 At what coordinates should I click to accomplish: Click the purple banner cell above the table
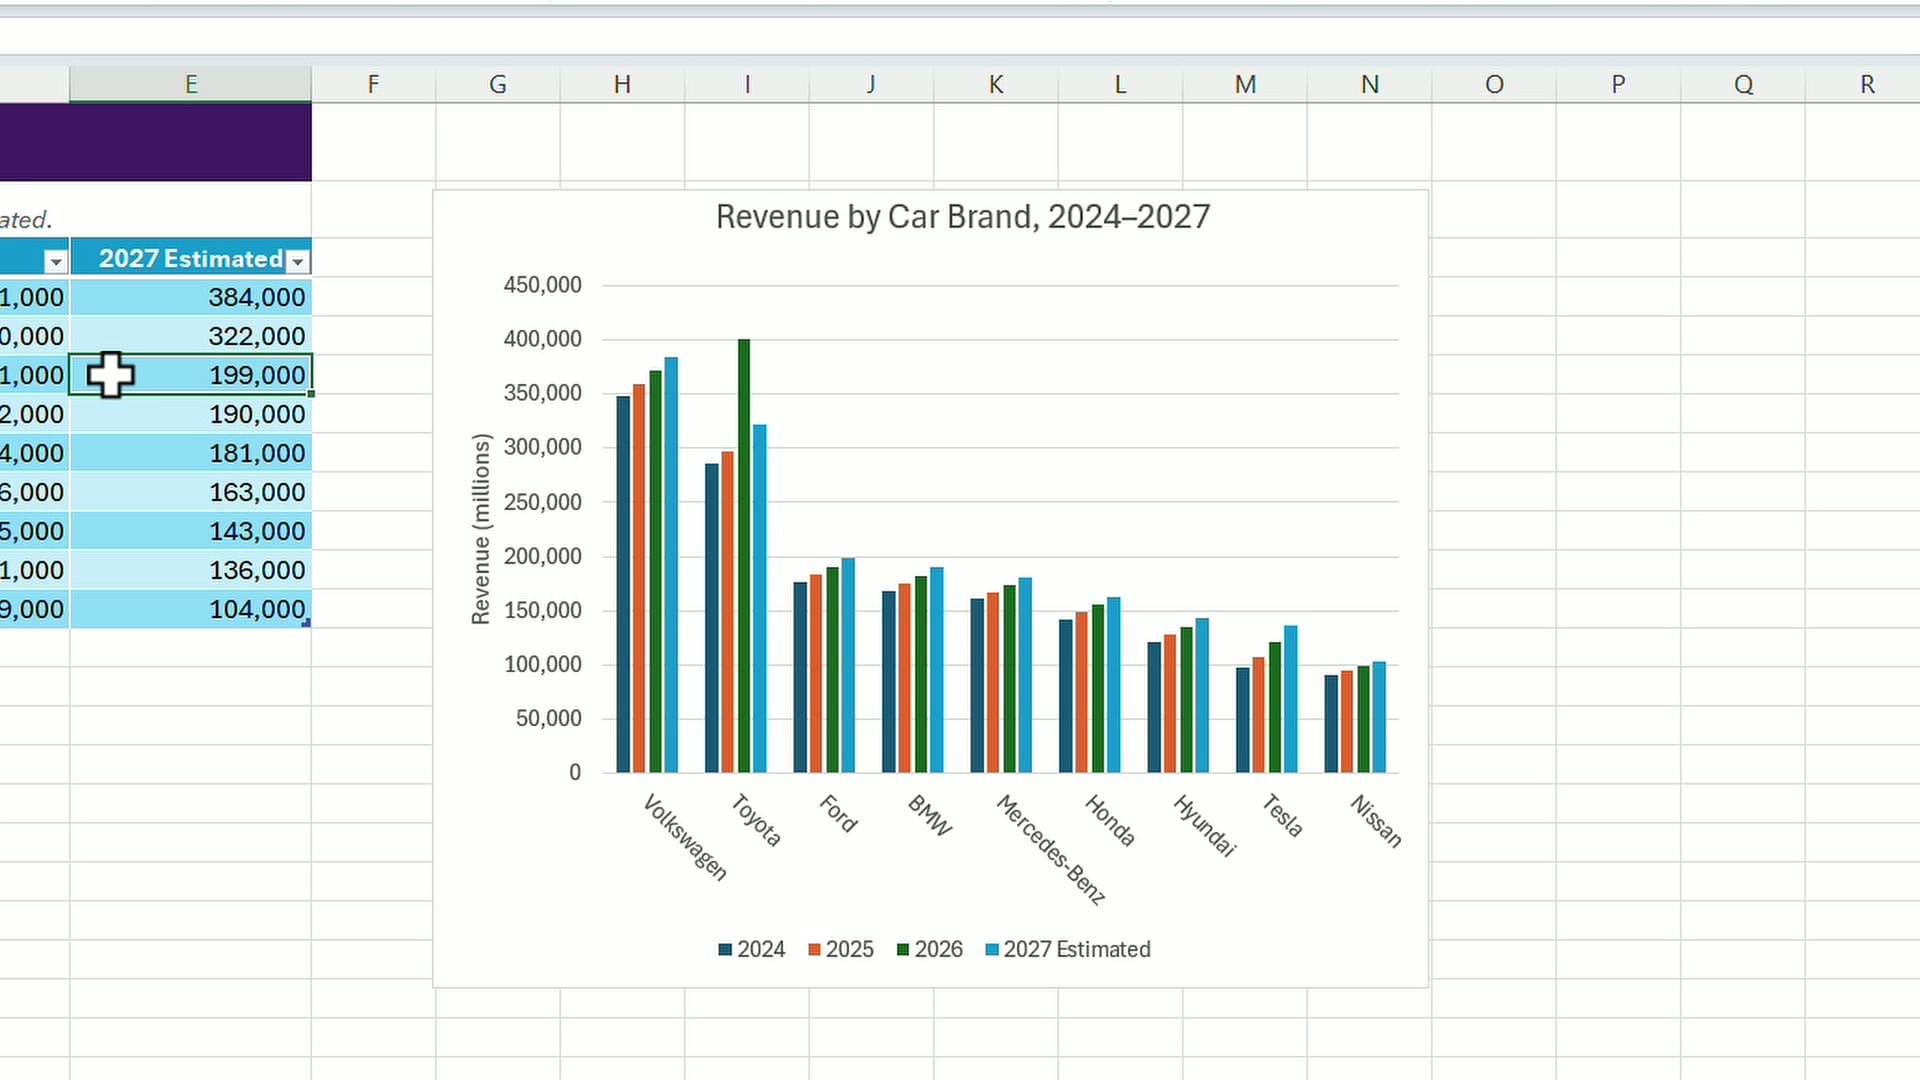coord(156,142)
